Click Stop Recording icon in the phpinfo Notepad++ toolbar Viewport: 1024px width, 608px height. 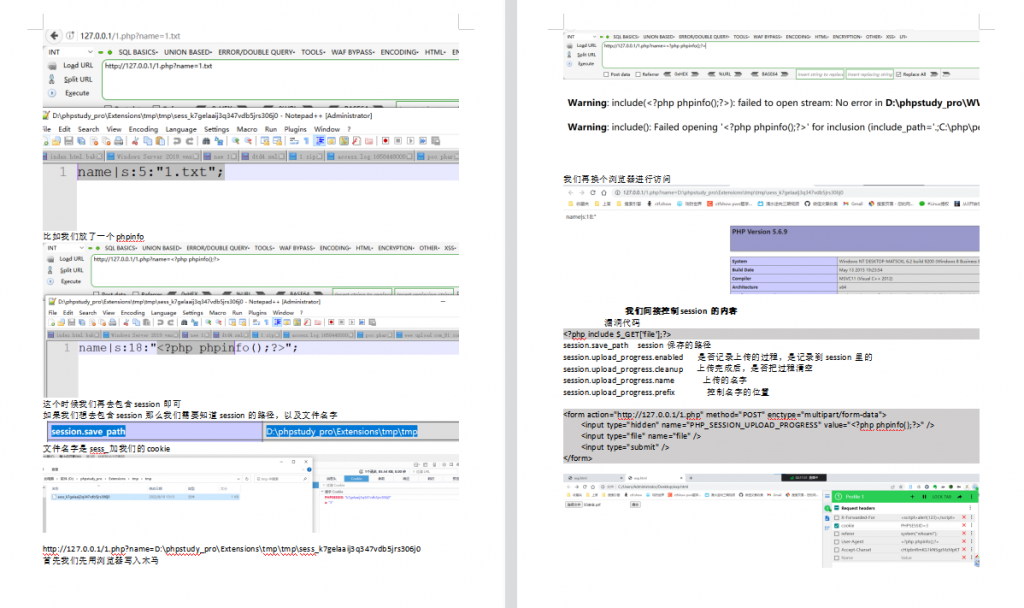click(341, 323)
